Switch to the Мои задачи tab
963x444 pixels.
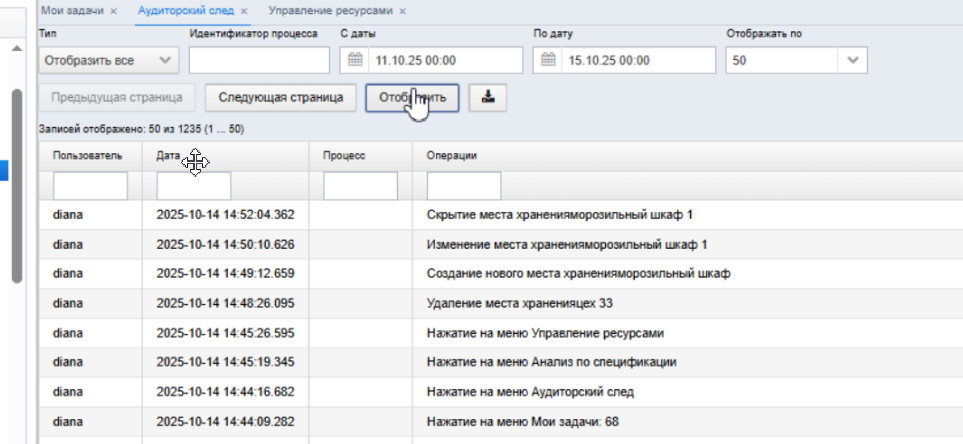tap(72, 11)
